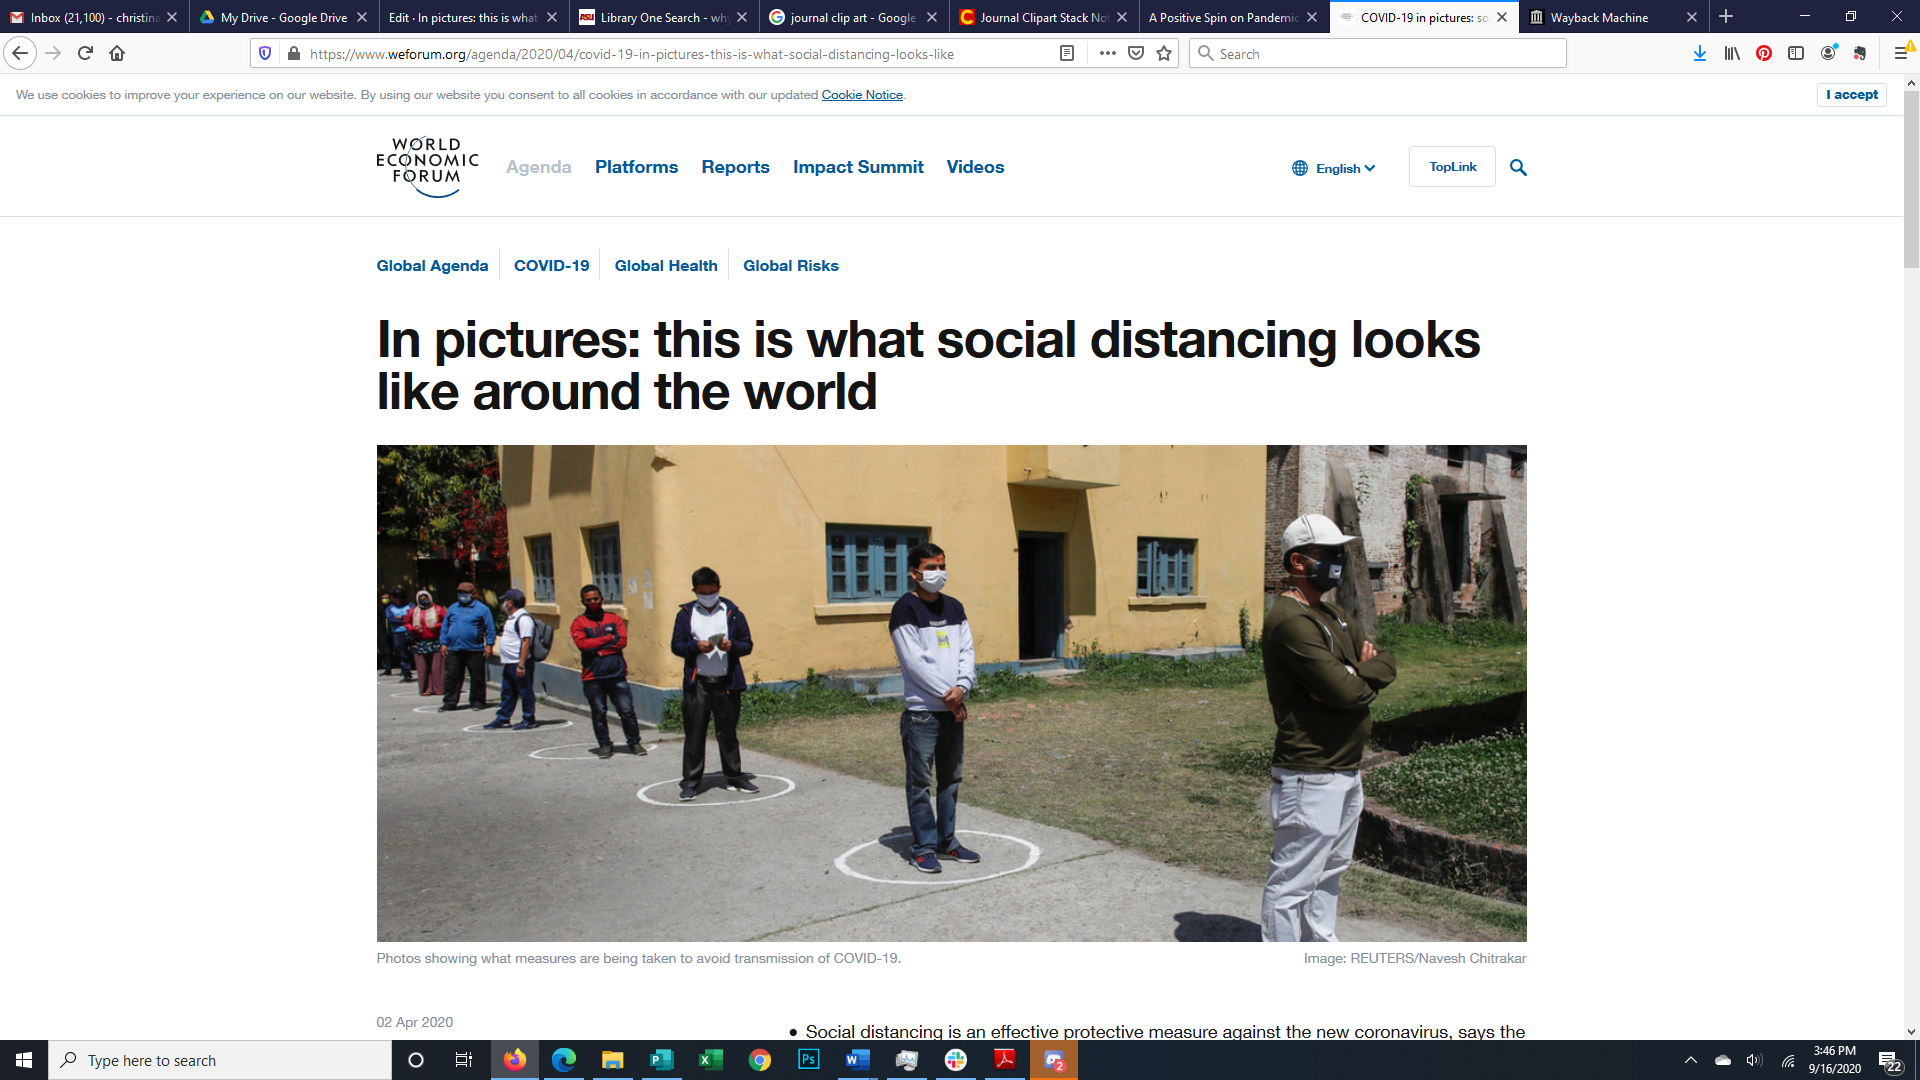
Task: Open the Firefox hamburger application menu
Action: [x=1901, y=53]
